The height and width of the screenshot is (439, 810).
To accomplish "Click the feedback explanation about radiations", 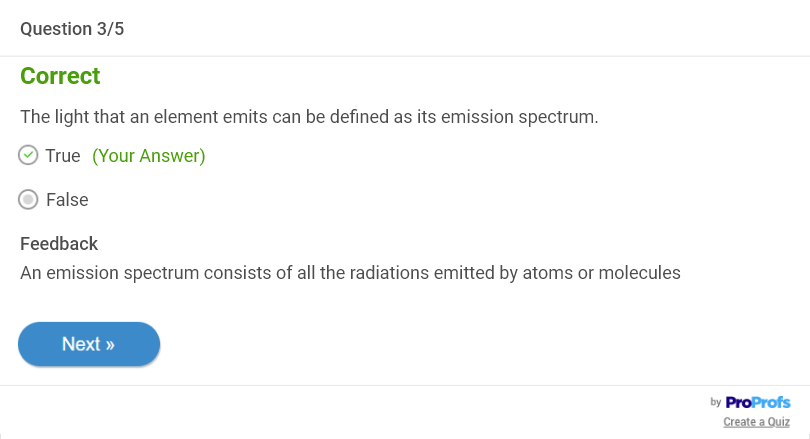I will click(350, 272).
